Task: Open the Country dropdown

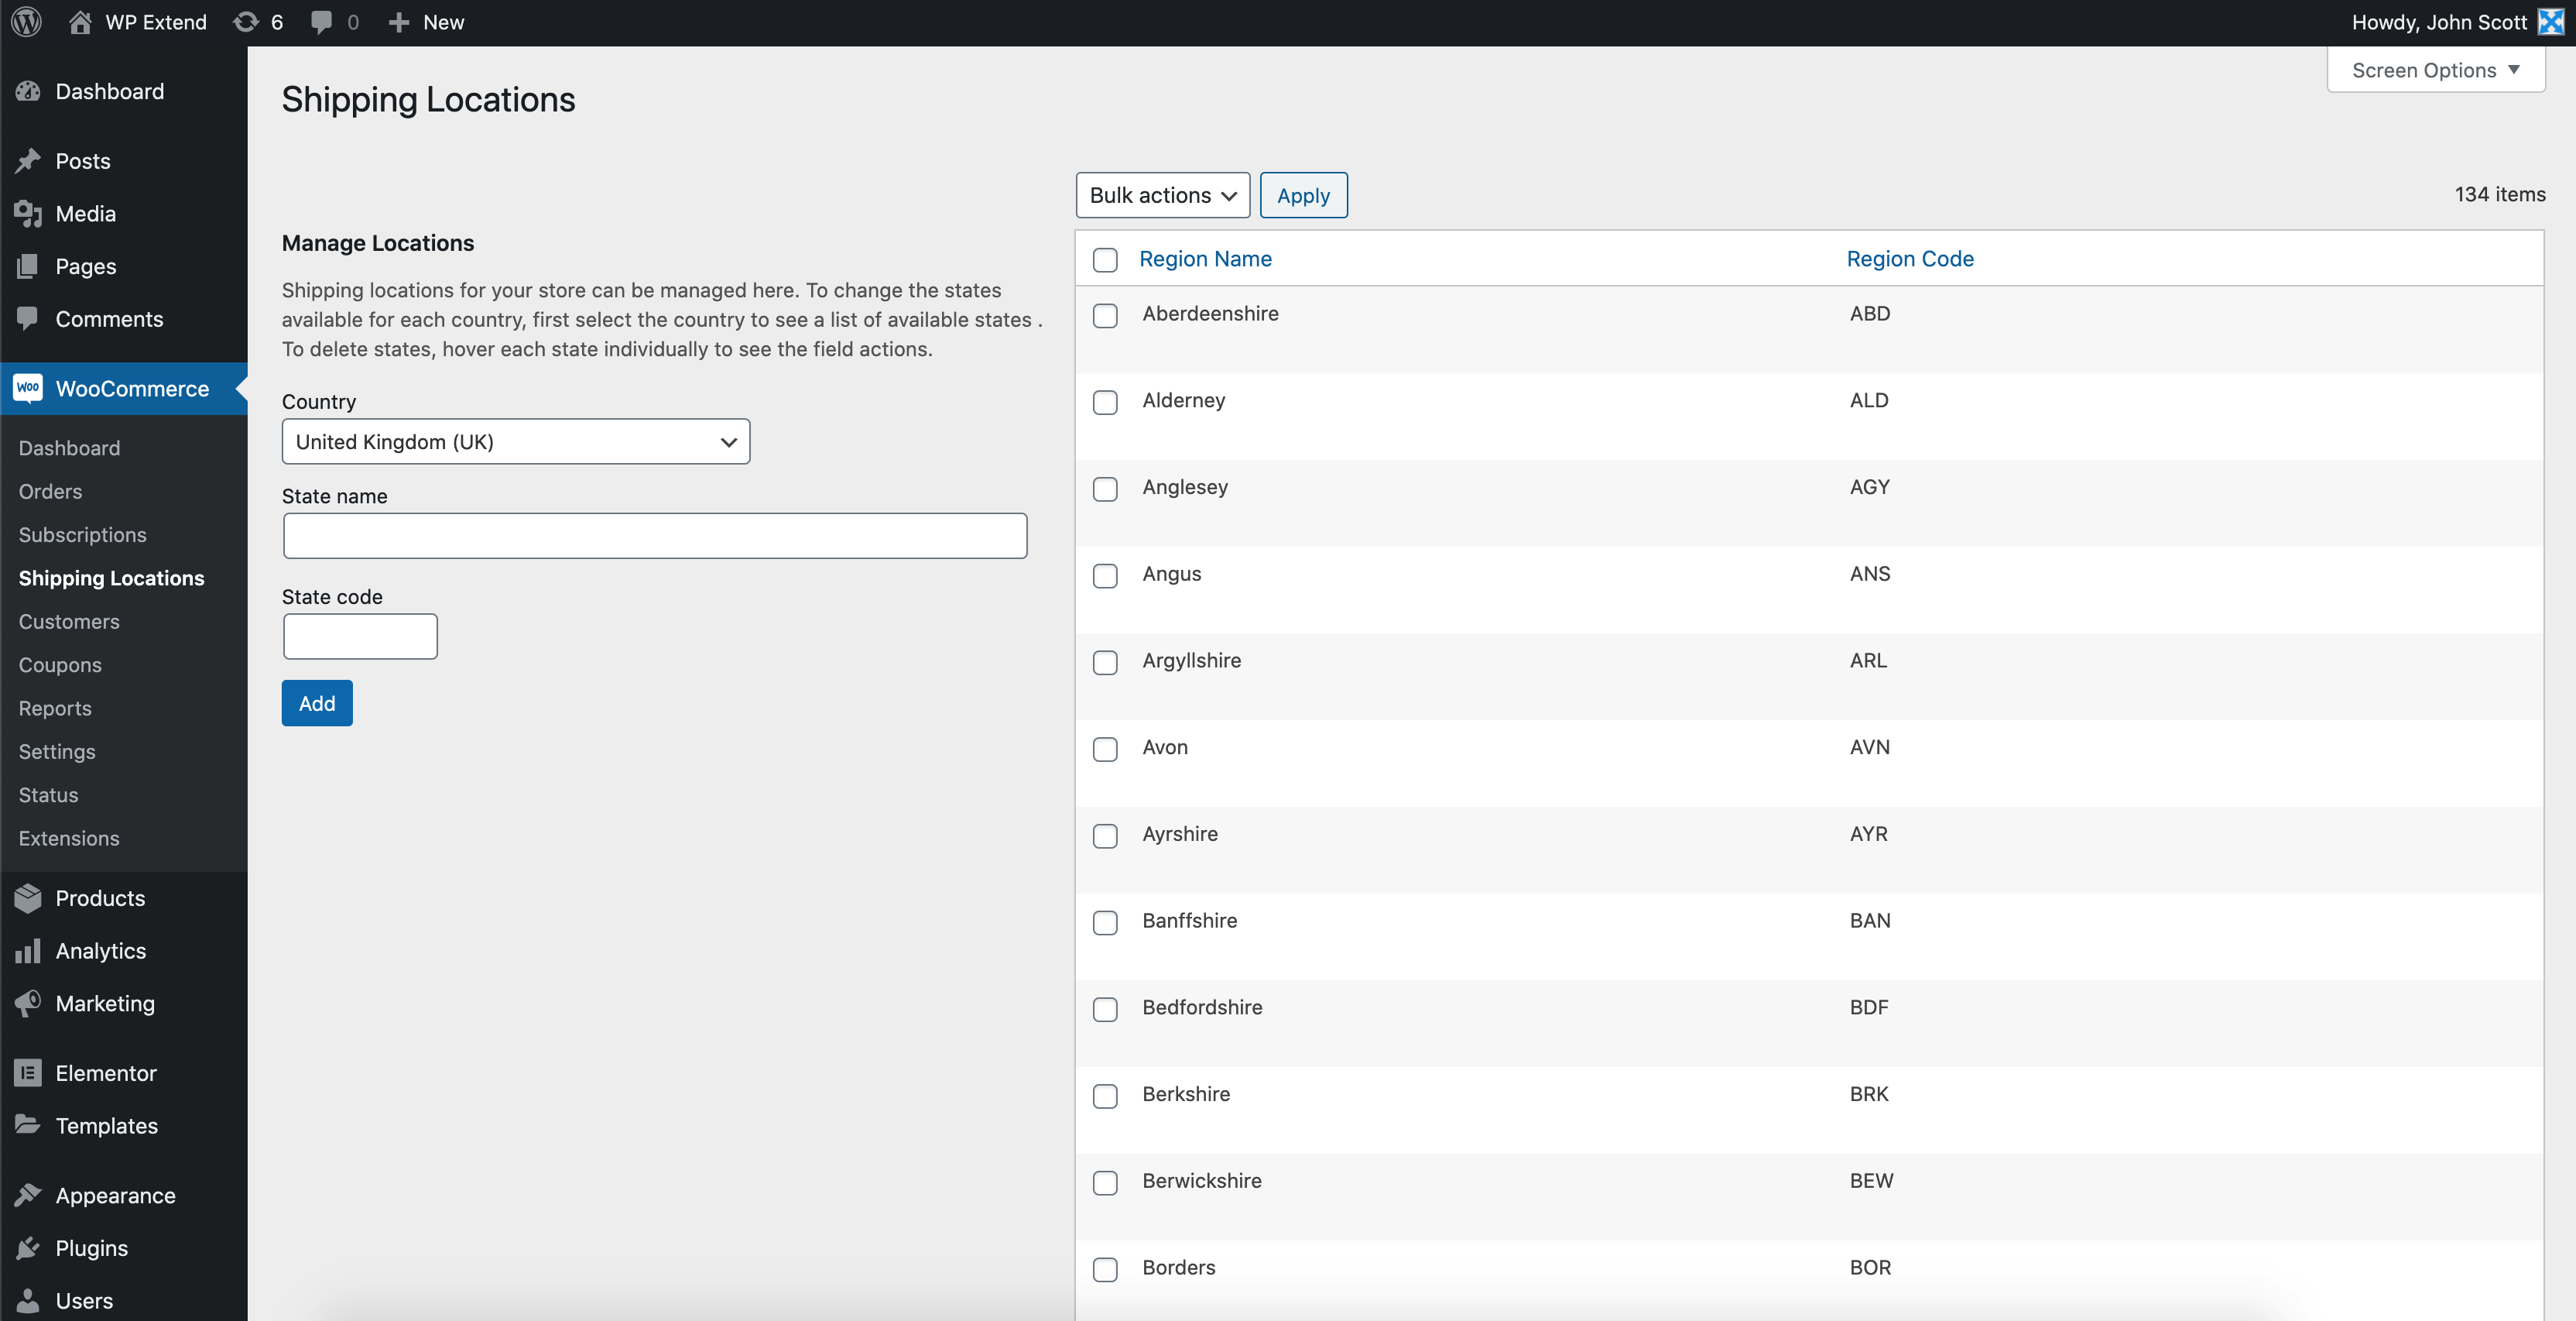Action: coord(515,441)
